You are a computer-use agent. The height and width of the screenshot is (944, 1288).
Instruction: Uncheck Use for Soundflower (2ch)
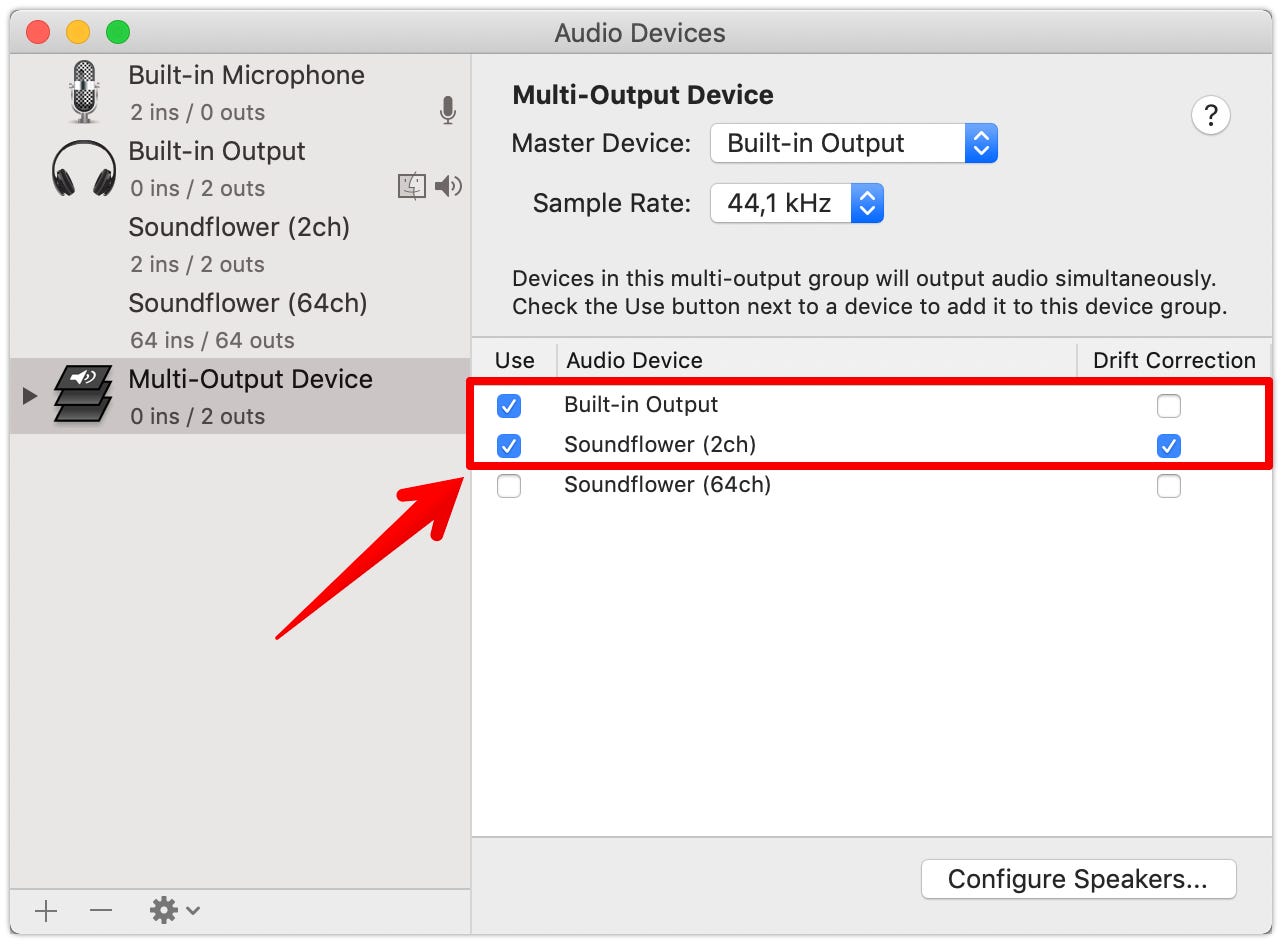tap(509, 445)
